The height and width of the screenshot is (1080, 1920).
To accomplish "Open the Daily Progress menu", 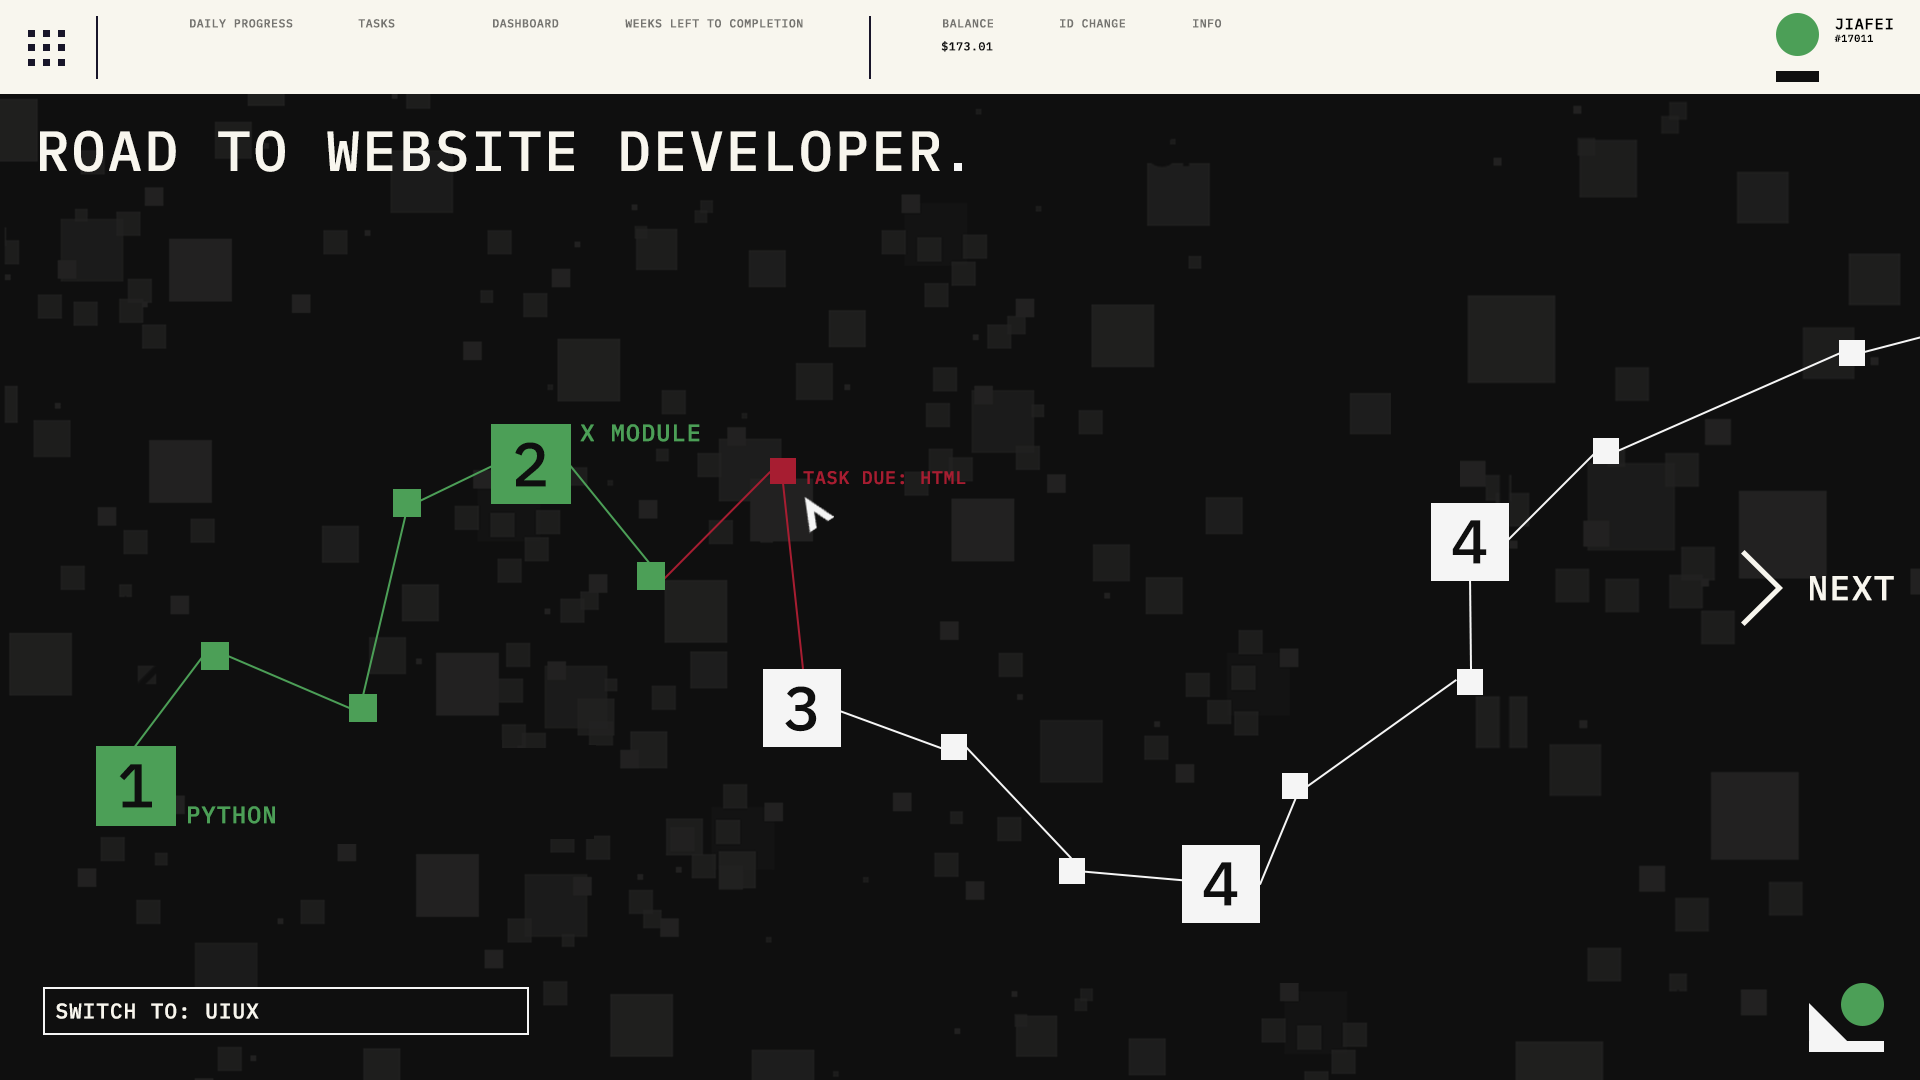I will [x=241, y=24].
